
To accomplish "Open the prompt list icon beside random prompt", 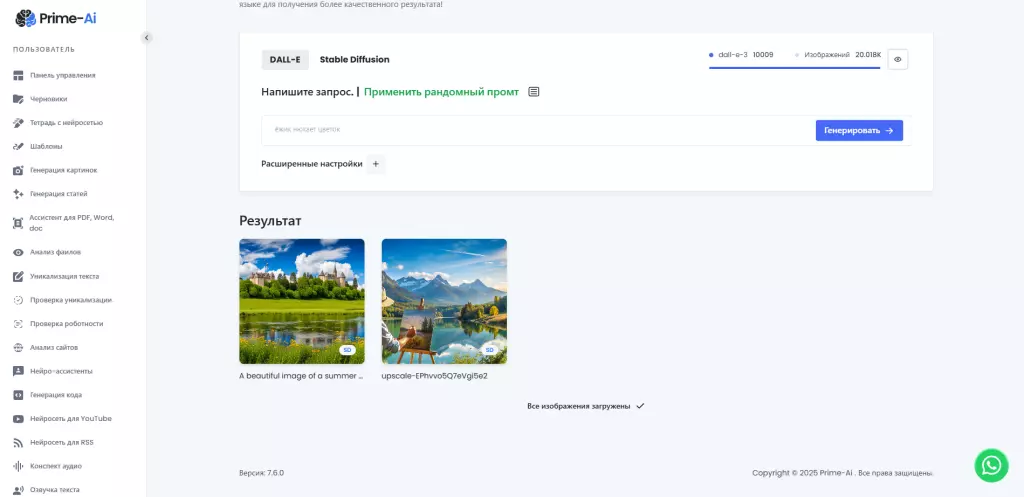I will pyautogui.click(x=534, y=92).
